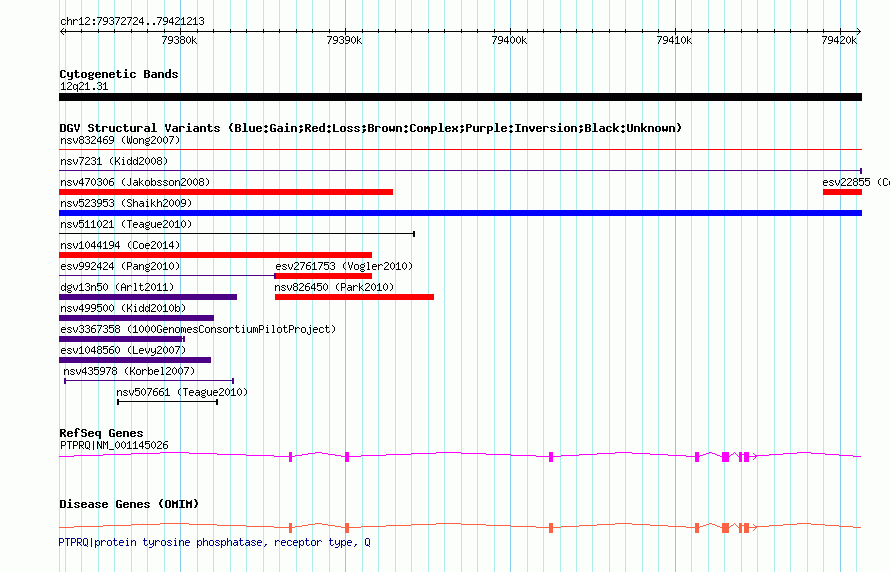The image size is (890, 572).
Task: Click the nsv435978 (Korbel2007) label
Action: 129,371
